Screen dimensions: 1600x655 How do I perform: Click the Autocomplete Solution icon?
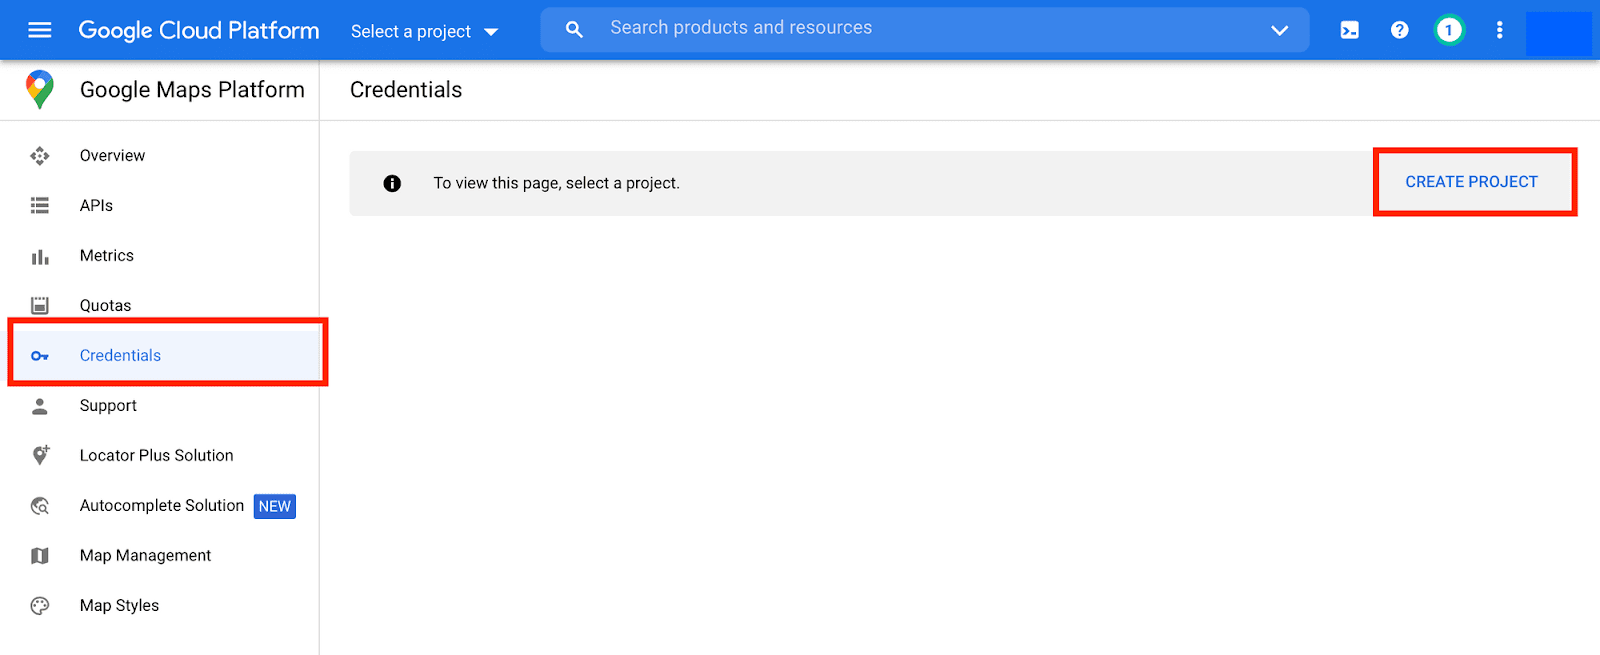[x=40, y=506]
